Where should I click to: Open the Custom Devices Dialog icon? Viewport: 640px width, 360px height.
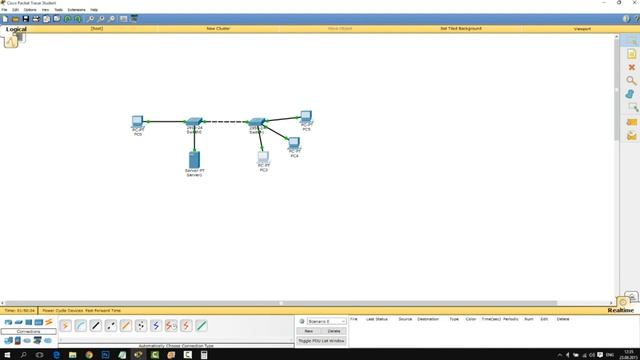point(134,19)
